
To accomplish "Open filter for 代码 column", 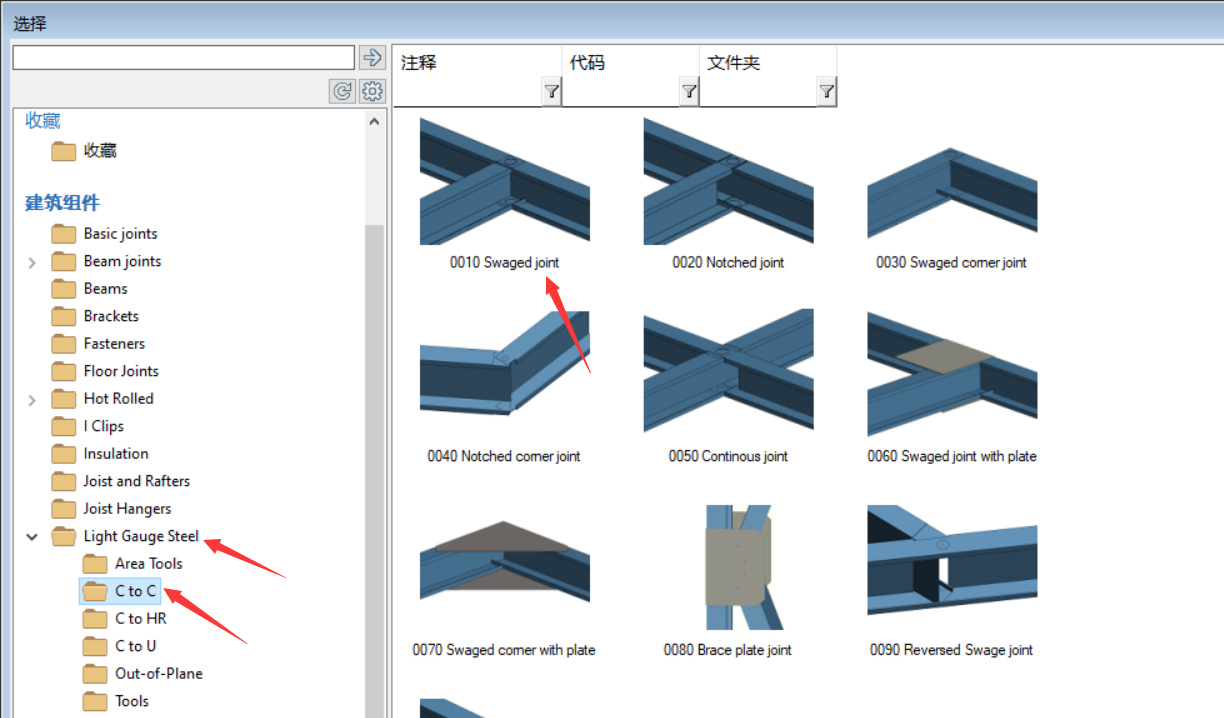I will click(x=689, y=92).
